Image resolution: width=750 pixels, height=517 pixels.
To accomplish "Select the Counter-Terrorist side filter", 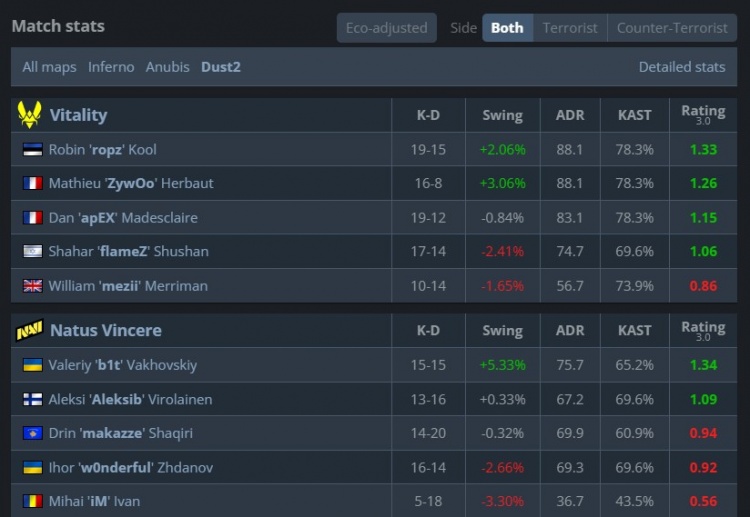I will (x=672, y=28).
